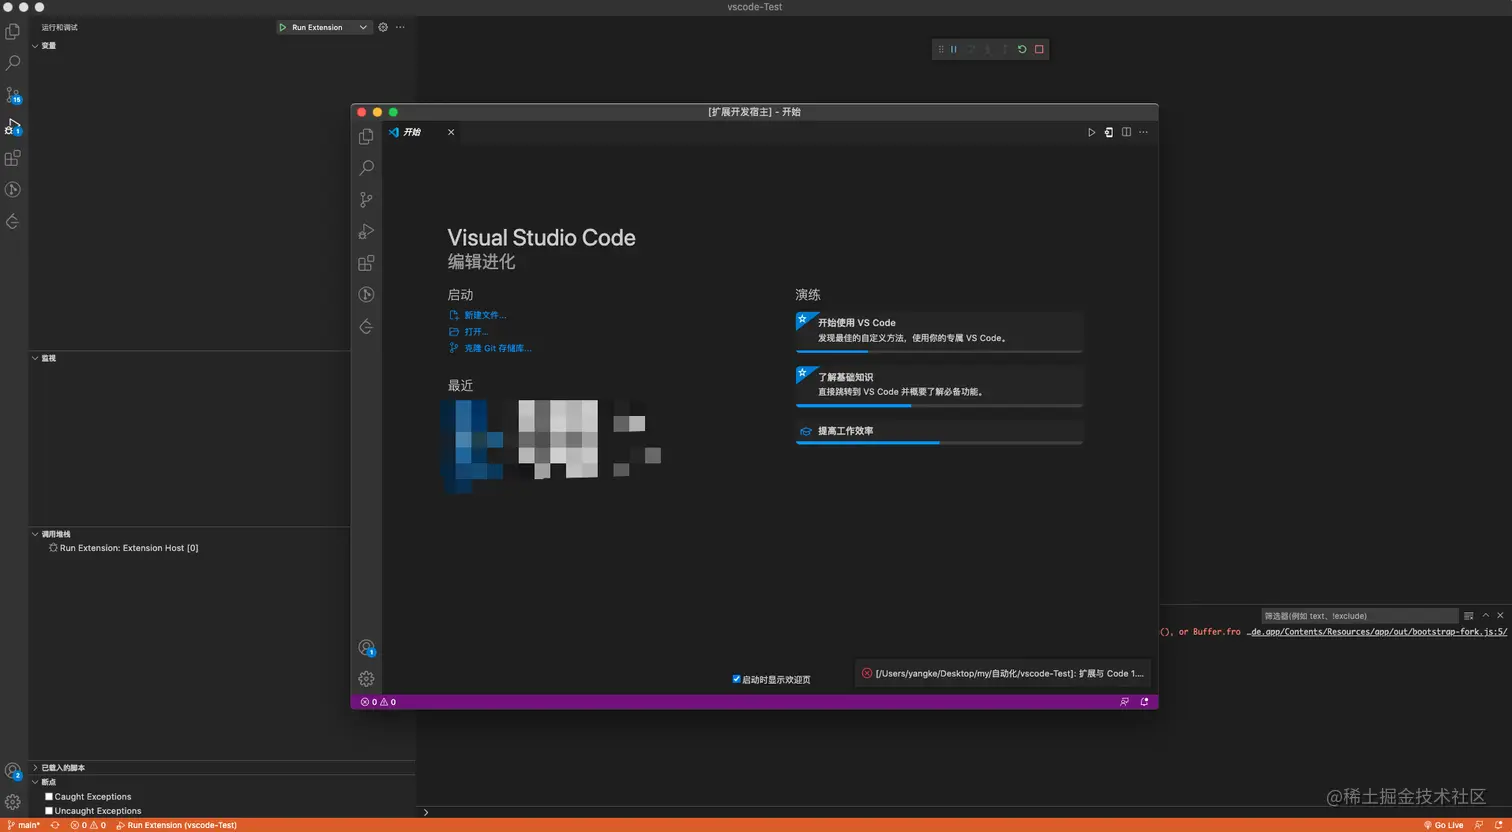Open launch.json via debug gear icon

pyautogui.click(x=383, y=27)
